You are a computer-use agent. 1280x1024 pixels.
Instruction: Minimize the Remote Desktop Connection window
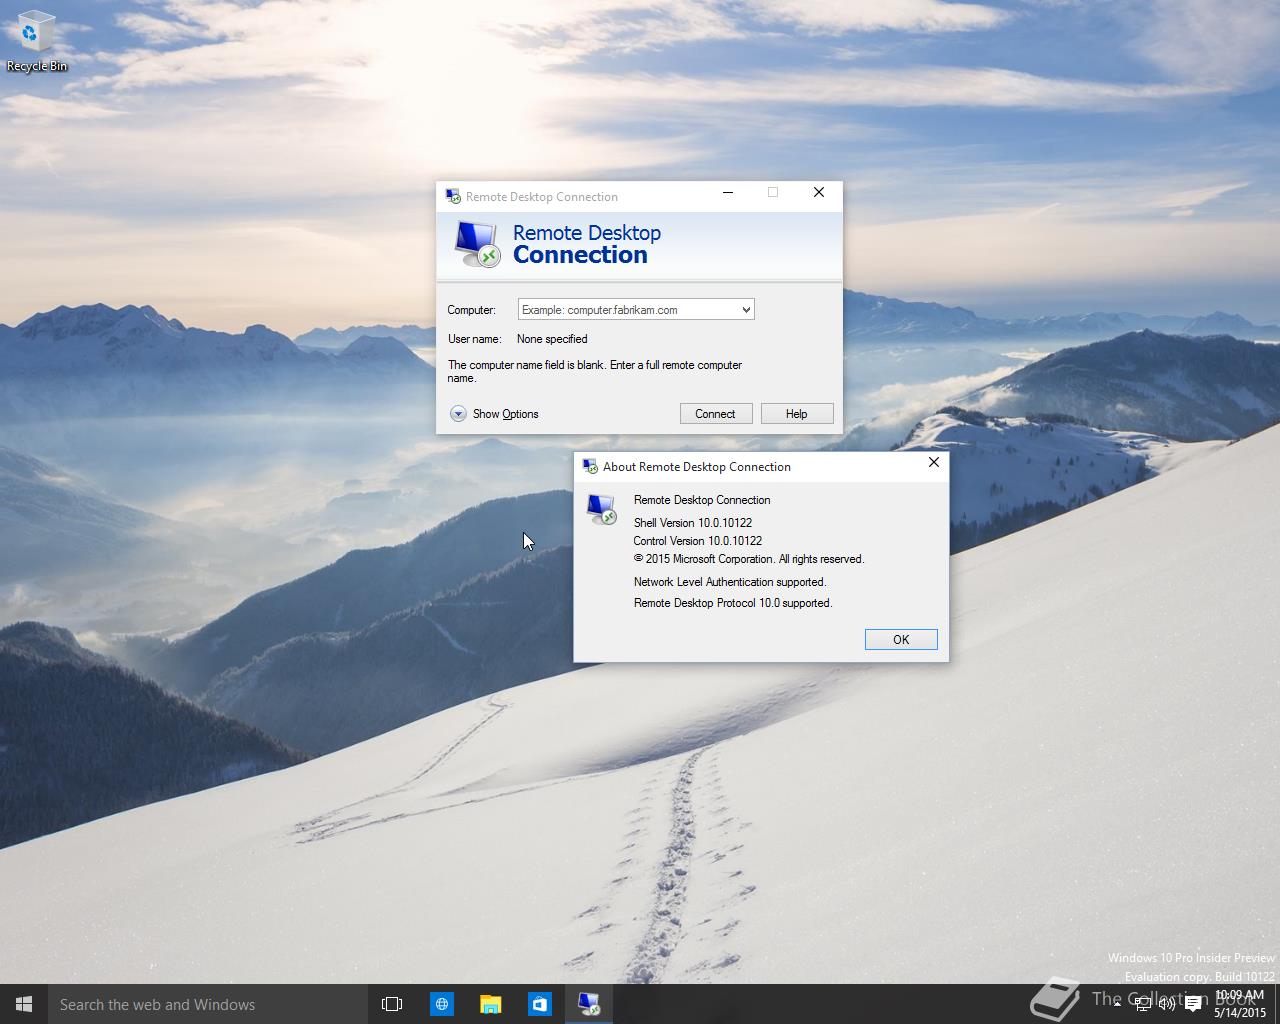point(728,192)
